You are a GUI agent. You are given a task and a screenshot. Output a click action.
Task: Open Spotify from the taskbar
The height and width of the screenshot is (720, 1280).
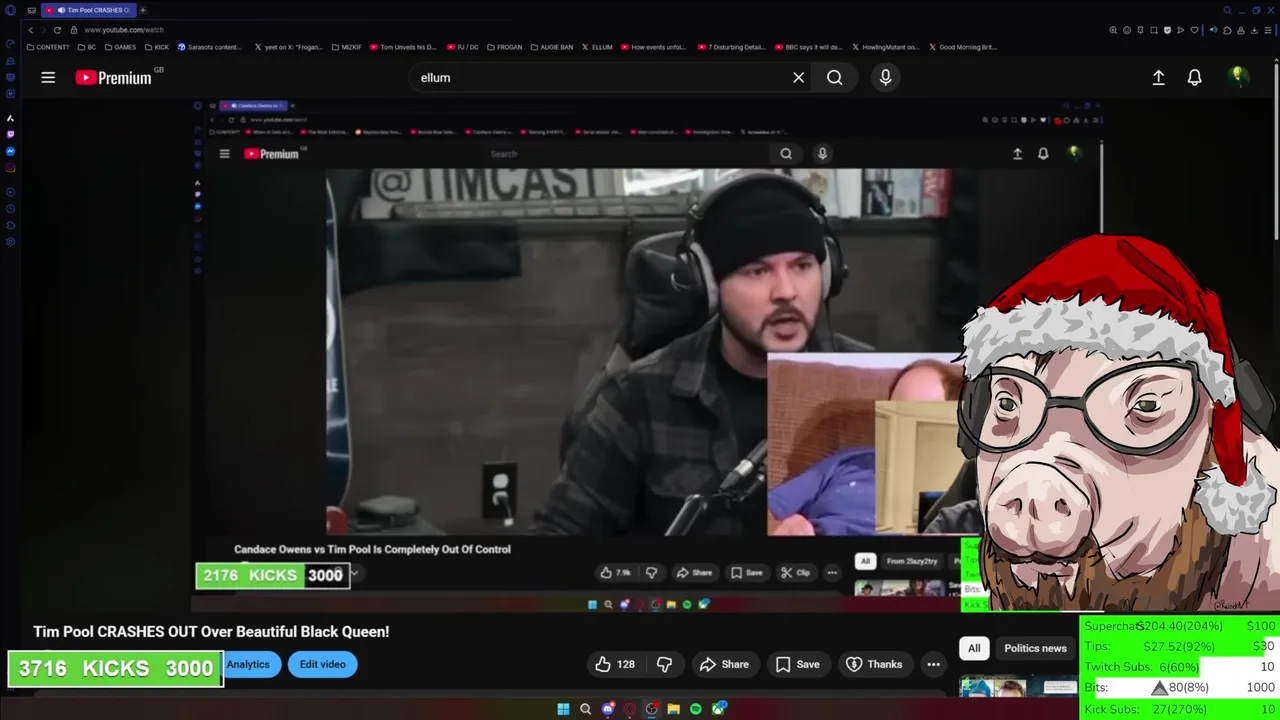[695, 709]
